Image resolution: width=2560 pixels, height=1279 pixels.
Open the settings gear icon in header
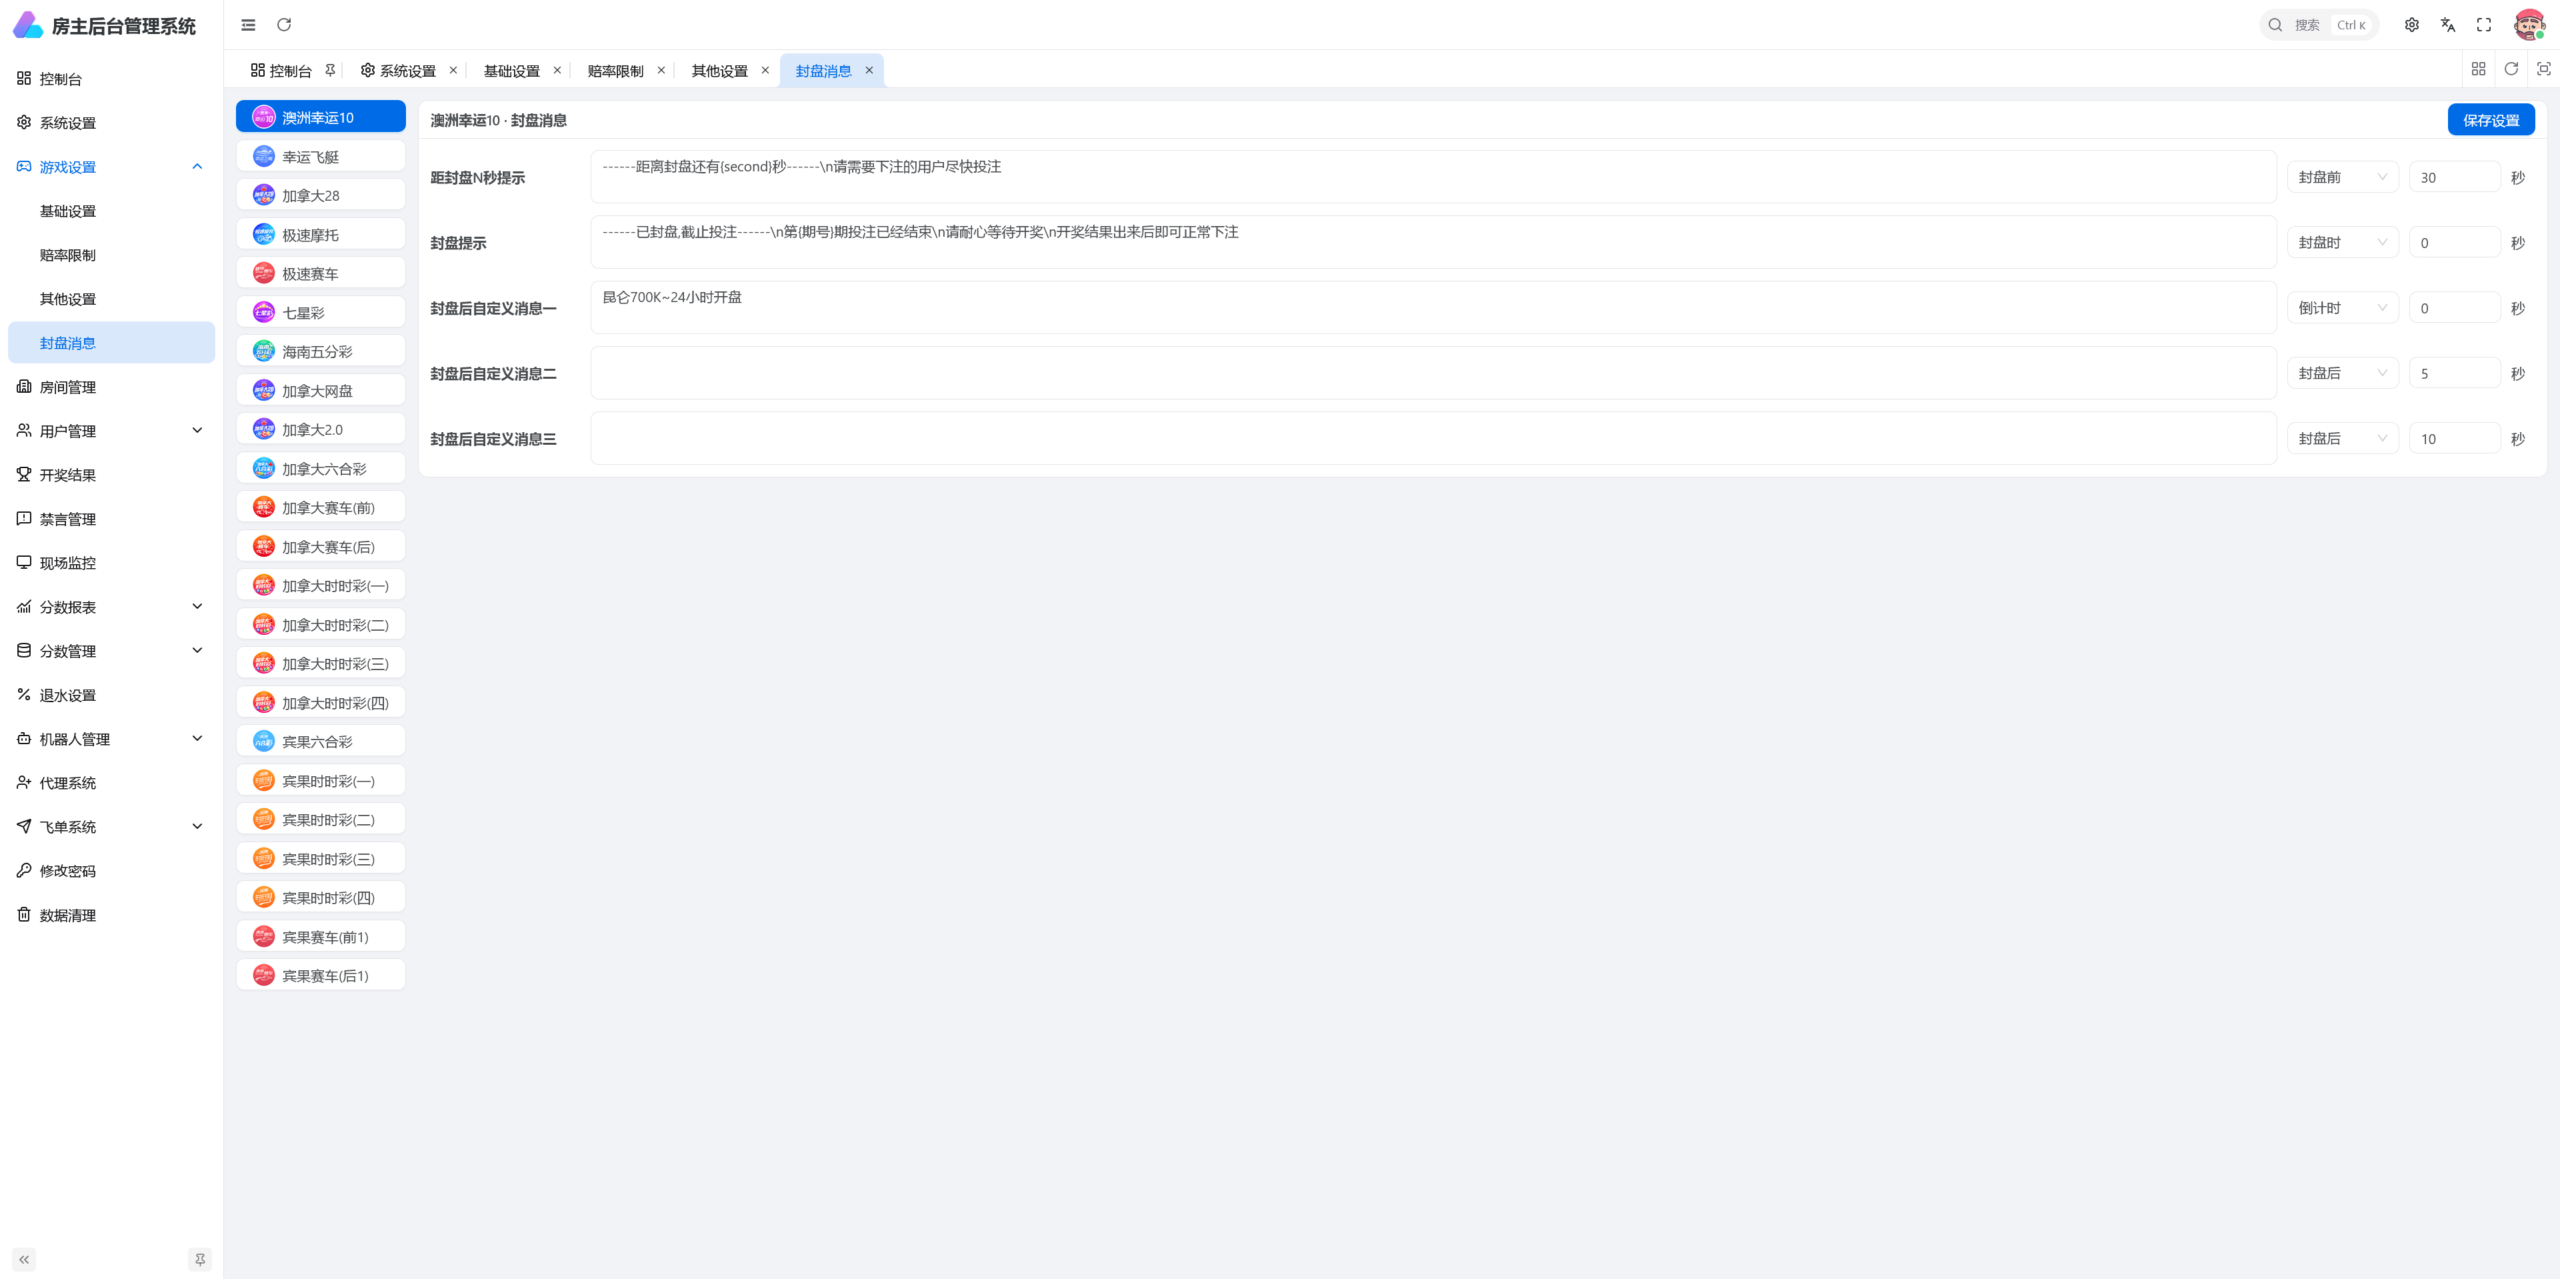coord(2412,25)
